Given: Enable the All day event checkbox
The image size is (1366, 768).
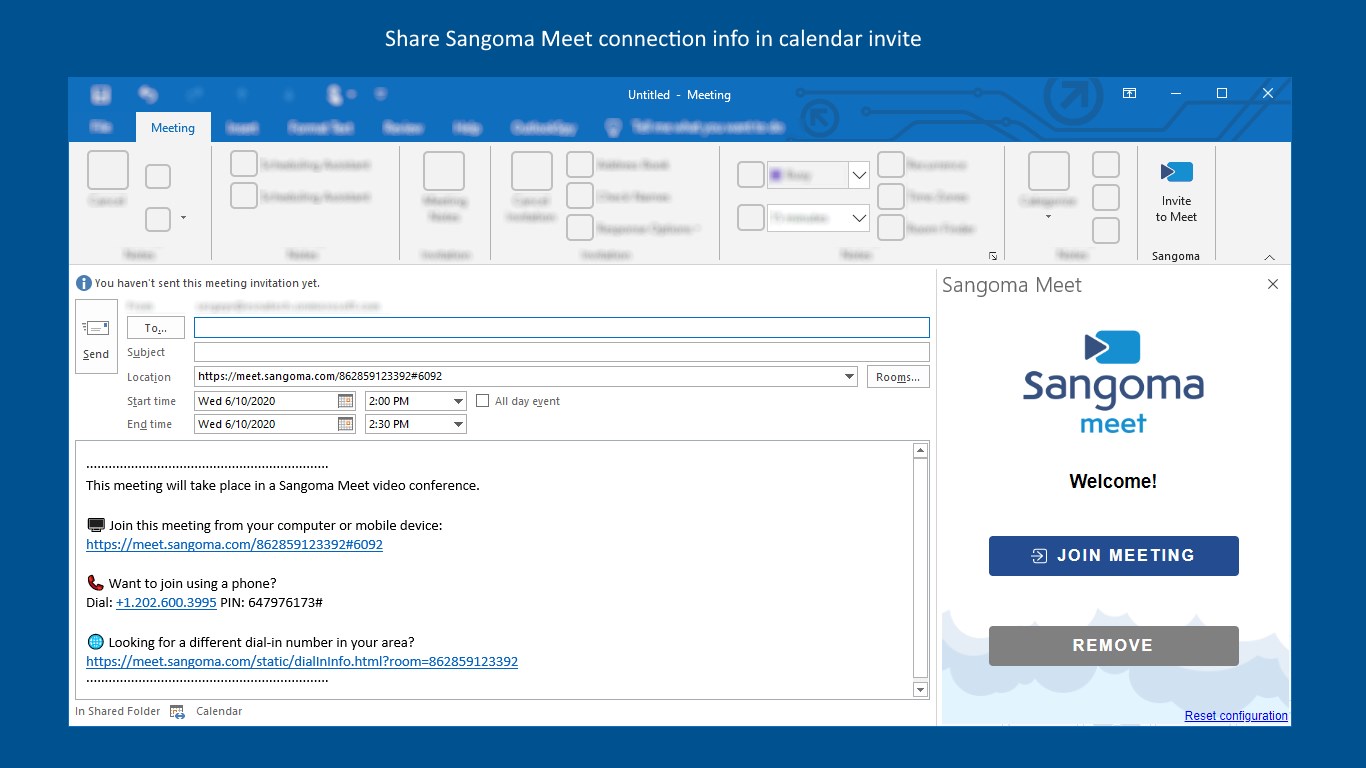Looking at the screenshot, I should (x=483, y=401).
